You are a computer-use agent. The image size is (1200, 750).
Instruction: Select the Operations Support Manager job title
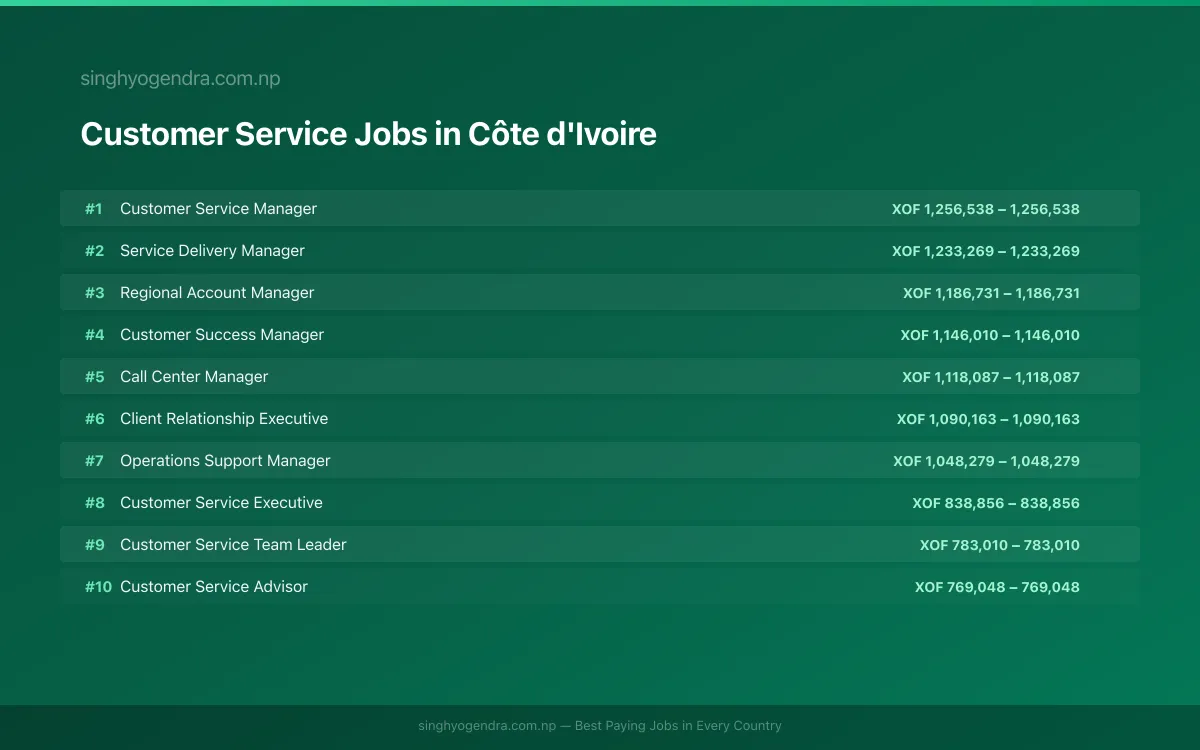coord(225,461)
